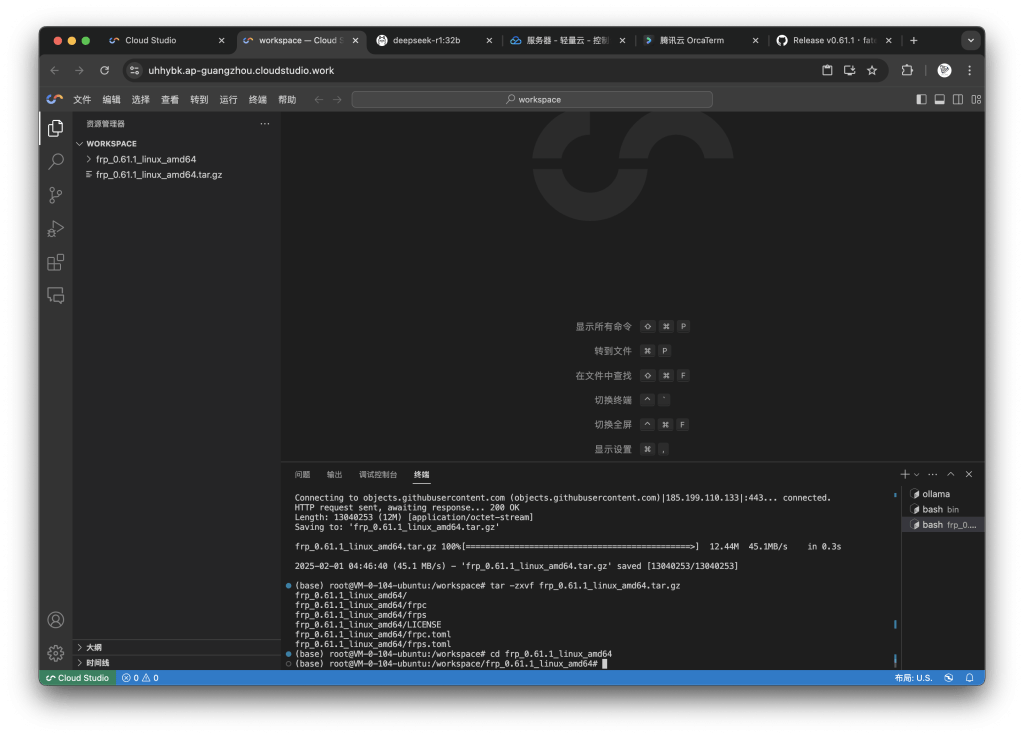Switch to the 输出 panel tab
The height and width of the screenshot is (737, 1024).
(x=334, y=475)
